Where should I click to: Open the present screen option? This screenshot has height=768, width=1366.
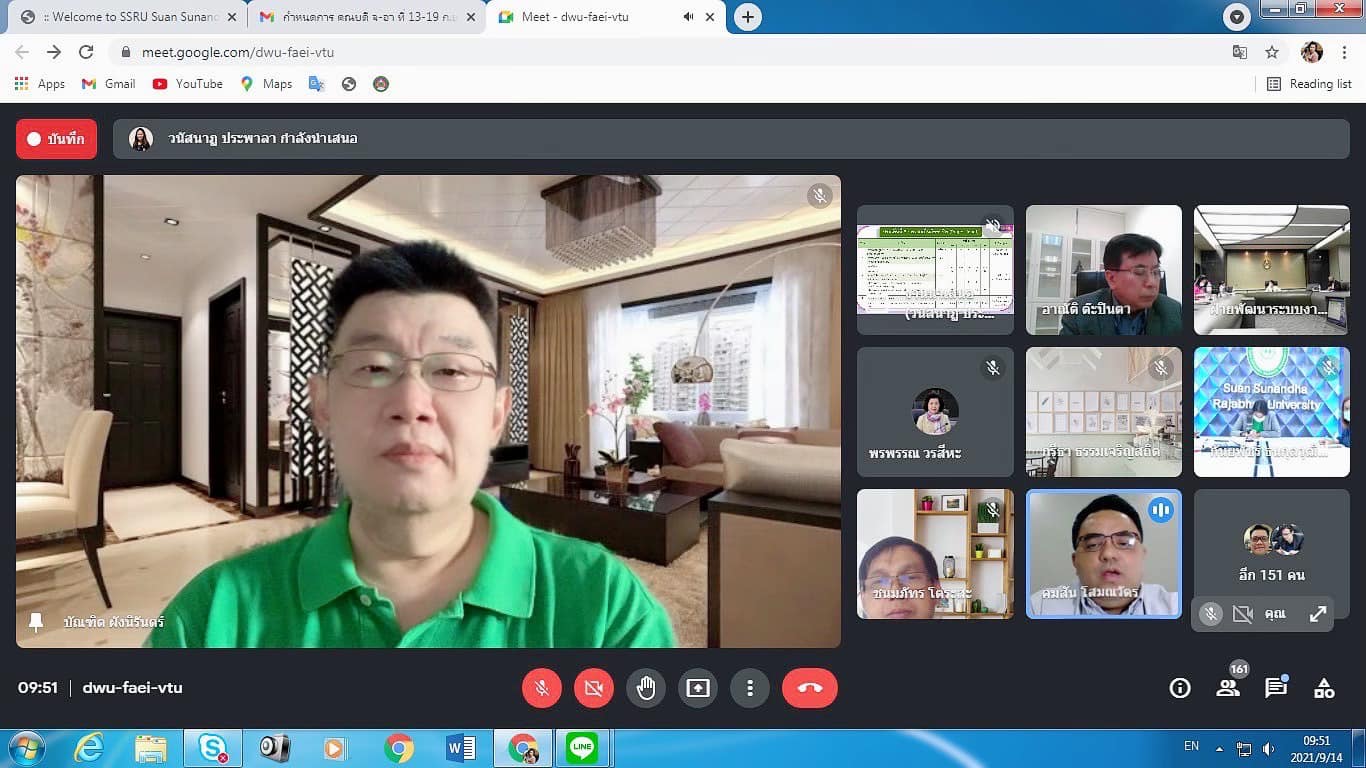coord(698,688)
